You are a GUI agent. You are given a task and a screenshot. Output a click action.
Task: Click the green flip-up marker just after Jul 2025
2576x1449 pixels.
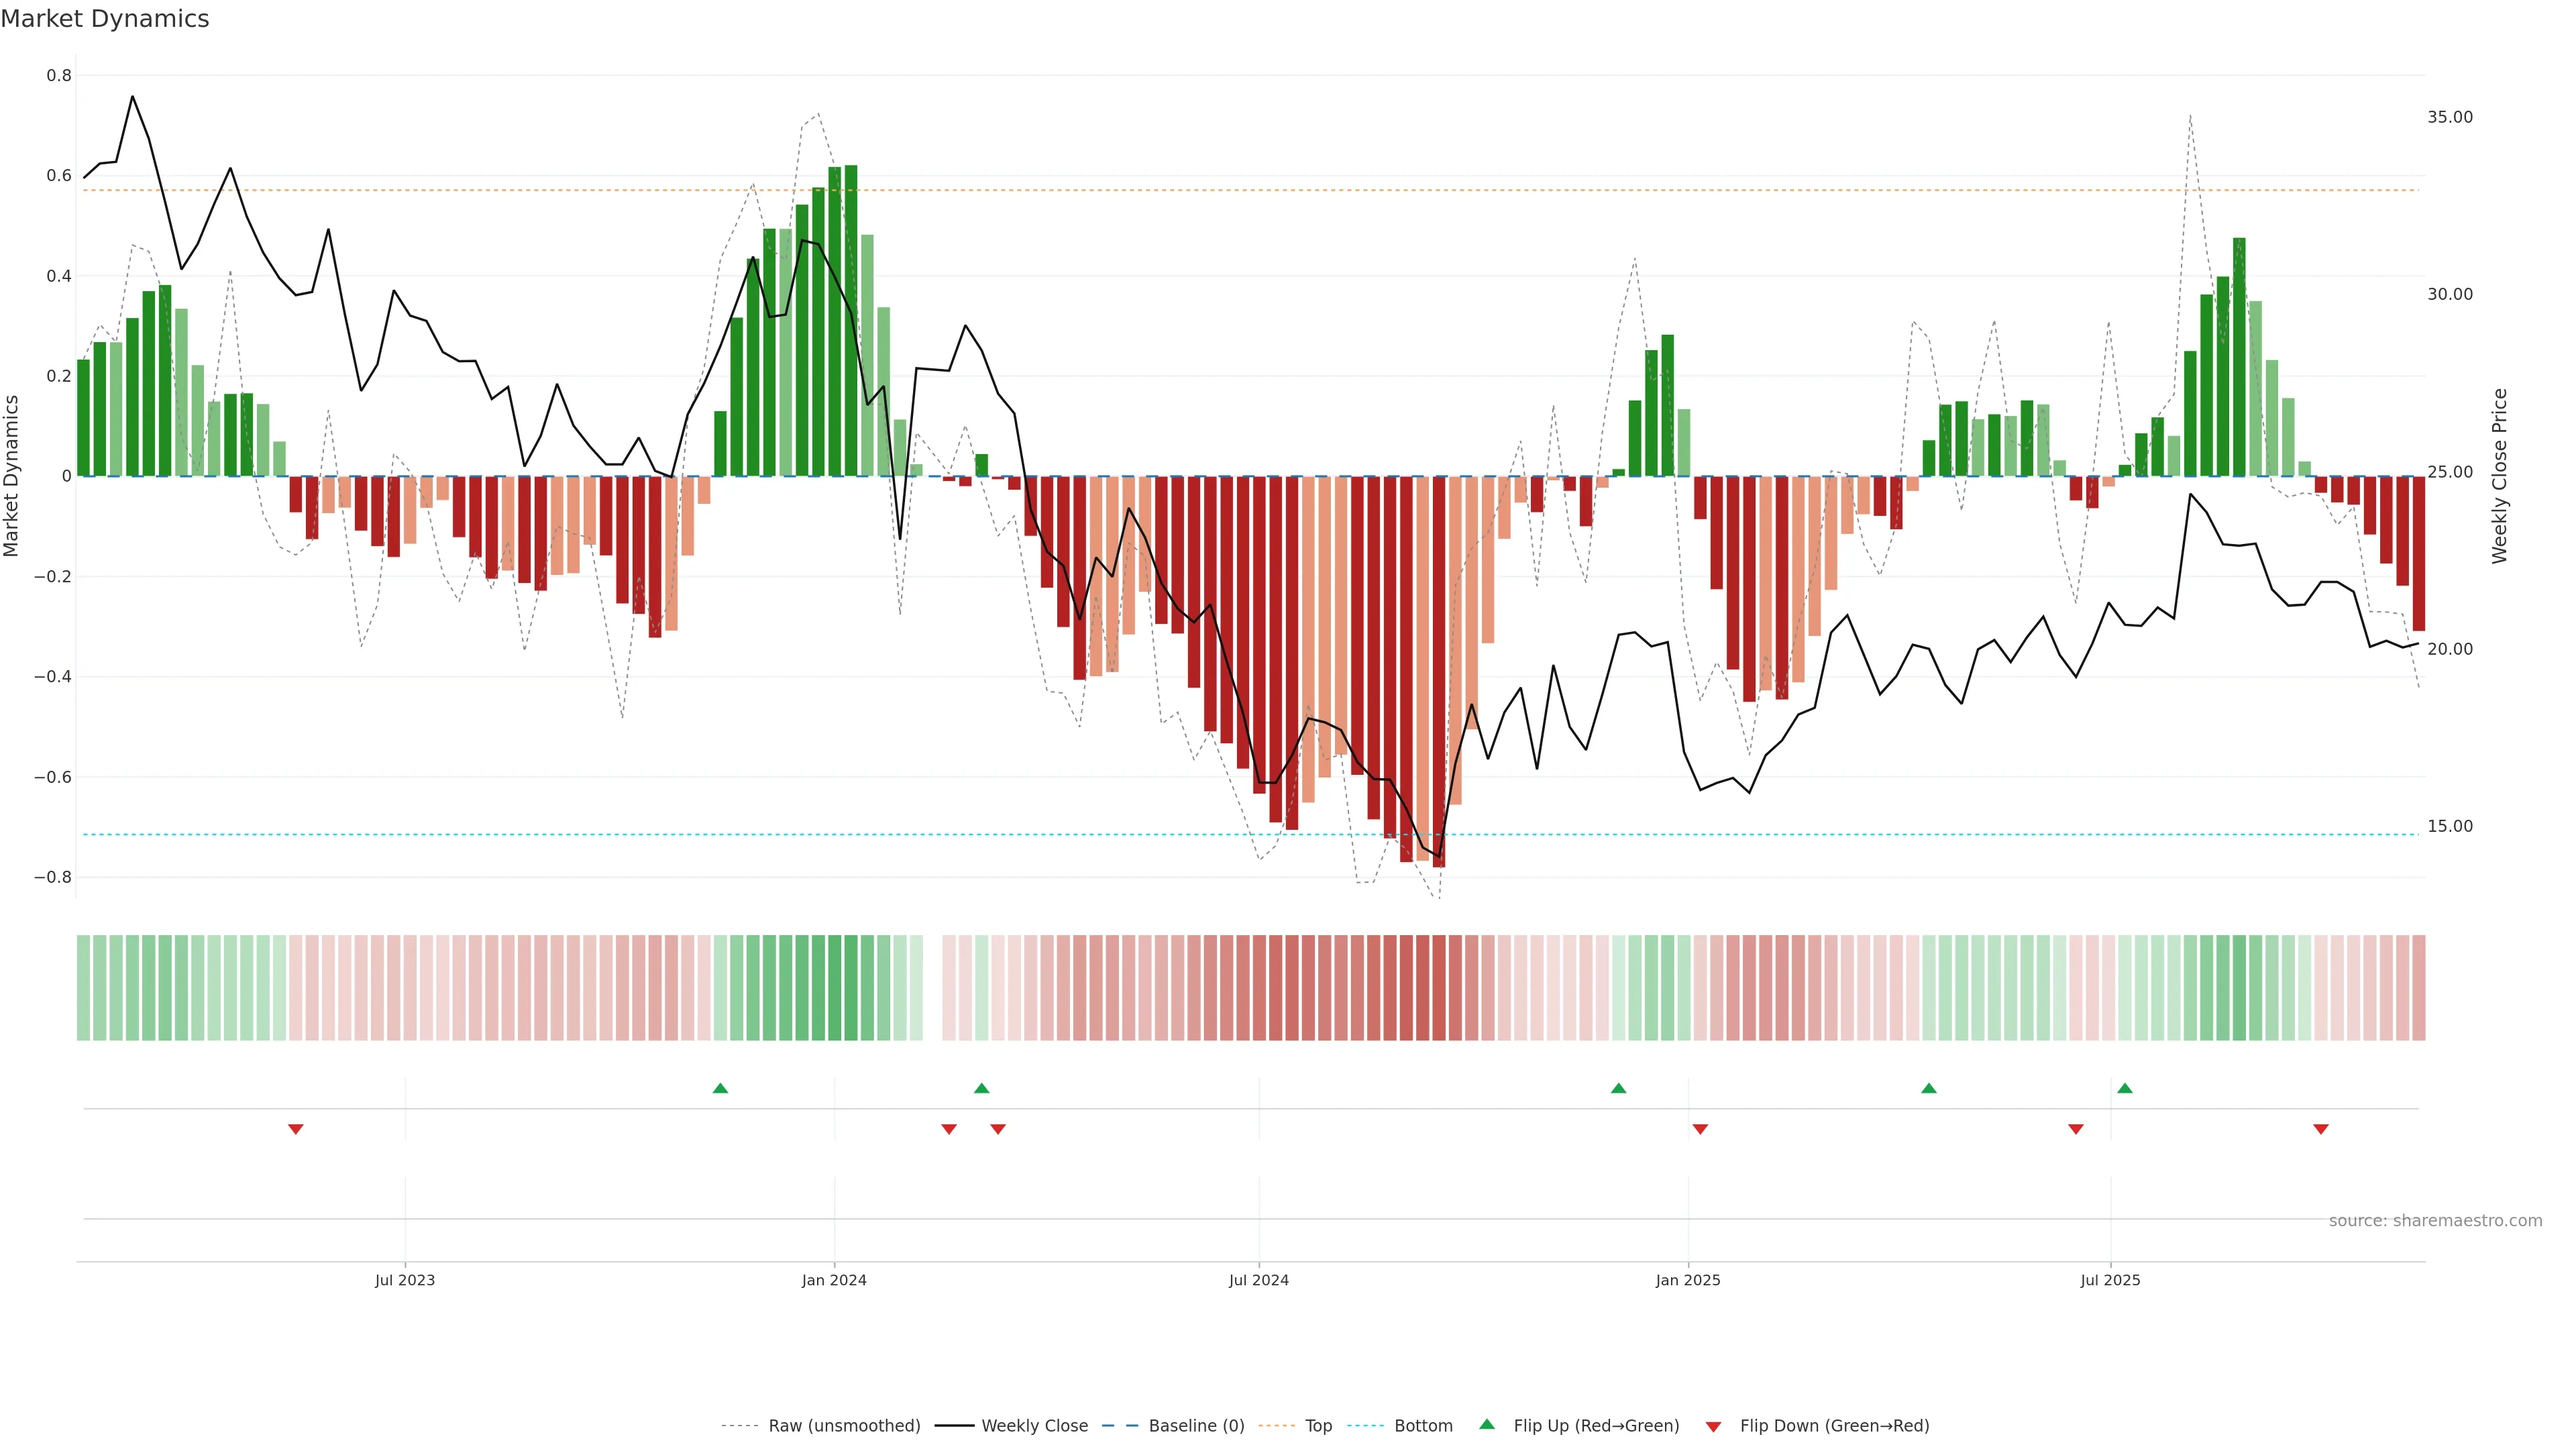click(2125, 1088)
